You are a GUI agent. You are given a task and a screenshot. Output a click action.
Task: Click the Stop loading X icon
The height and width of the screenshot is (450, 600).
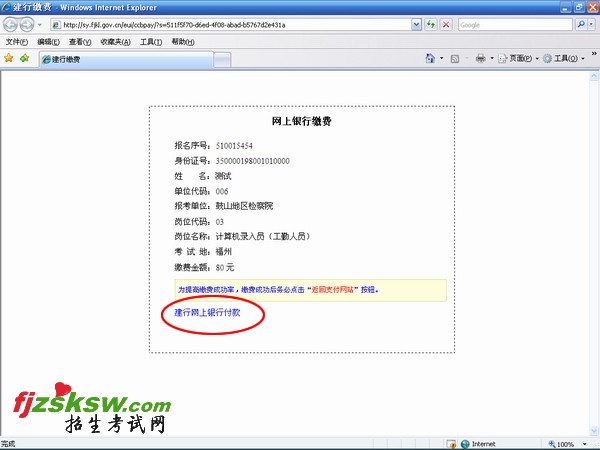click(445, 25)
